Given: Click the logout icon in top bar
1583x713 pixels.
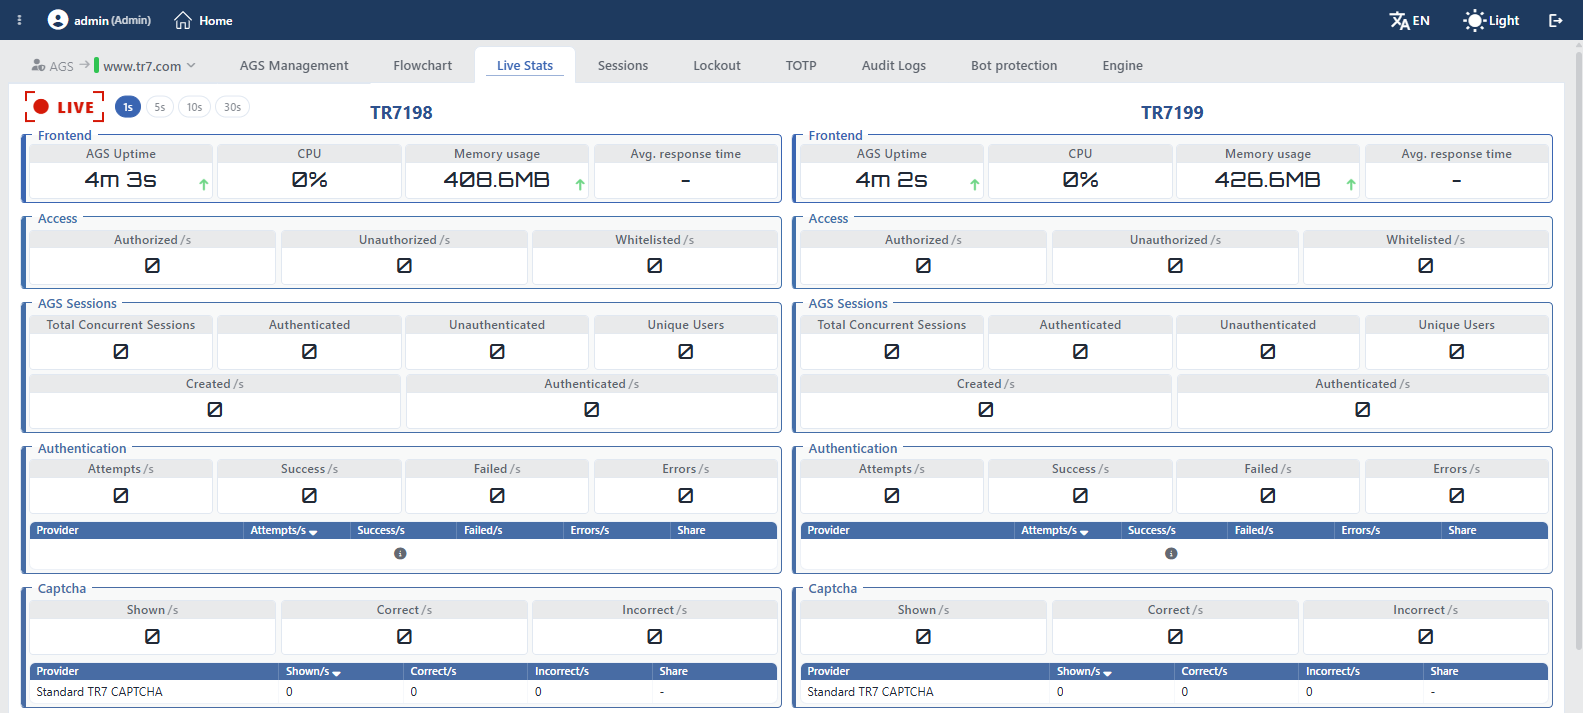Looking at the screenshot, I should (x=1555, y=20).
